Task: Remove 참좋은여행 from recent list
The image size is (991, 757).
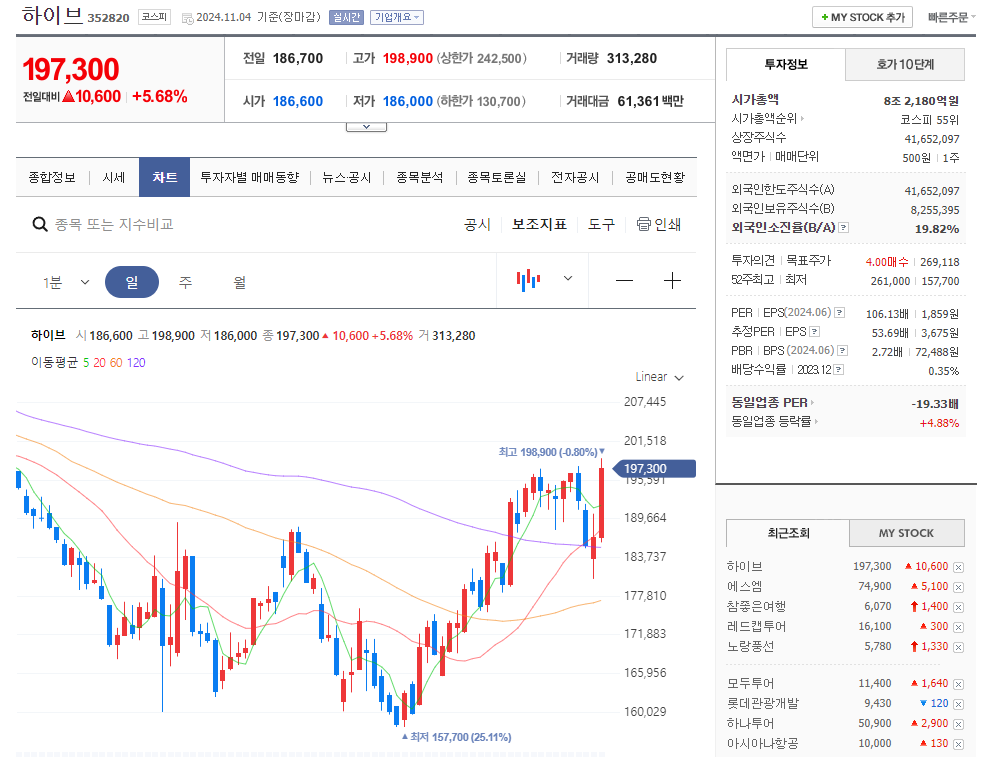Action: click(958, 607)
